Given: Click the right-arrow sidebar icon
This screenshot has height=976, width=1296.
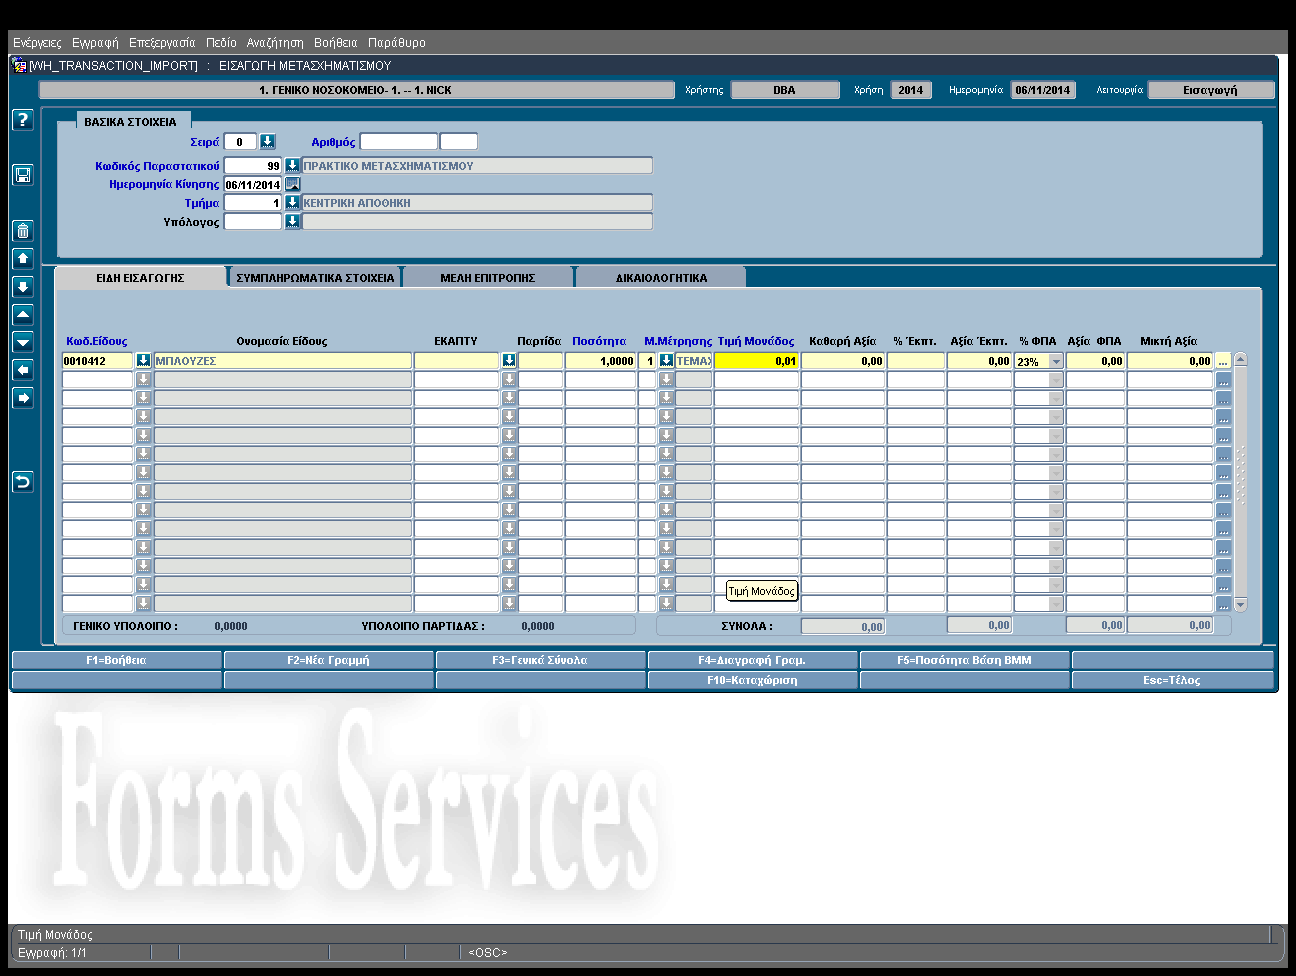Looking at the screenshot, I should [x=23, y=398].
